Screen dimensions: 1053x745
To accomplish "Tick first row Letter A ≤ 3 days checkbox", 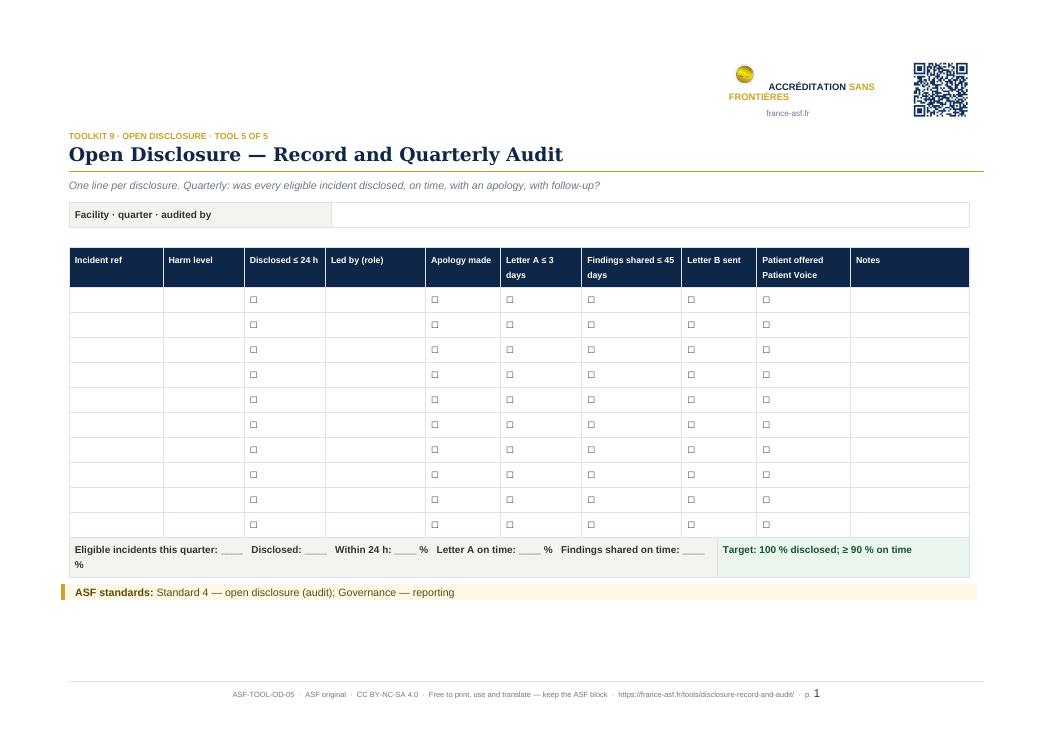I will [510, 300].
